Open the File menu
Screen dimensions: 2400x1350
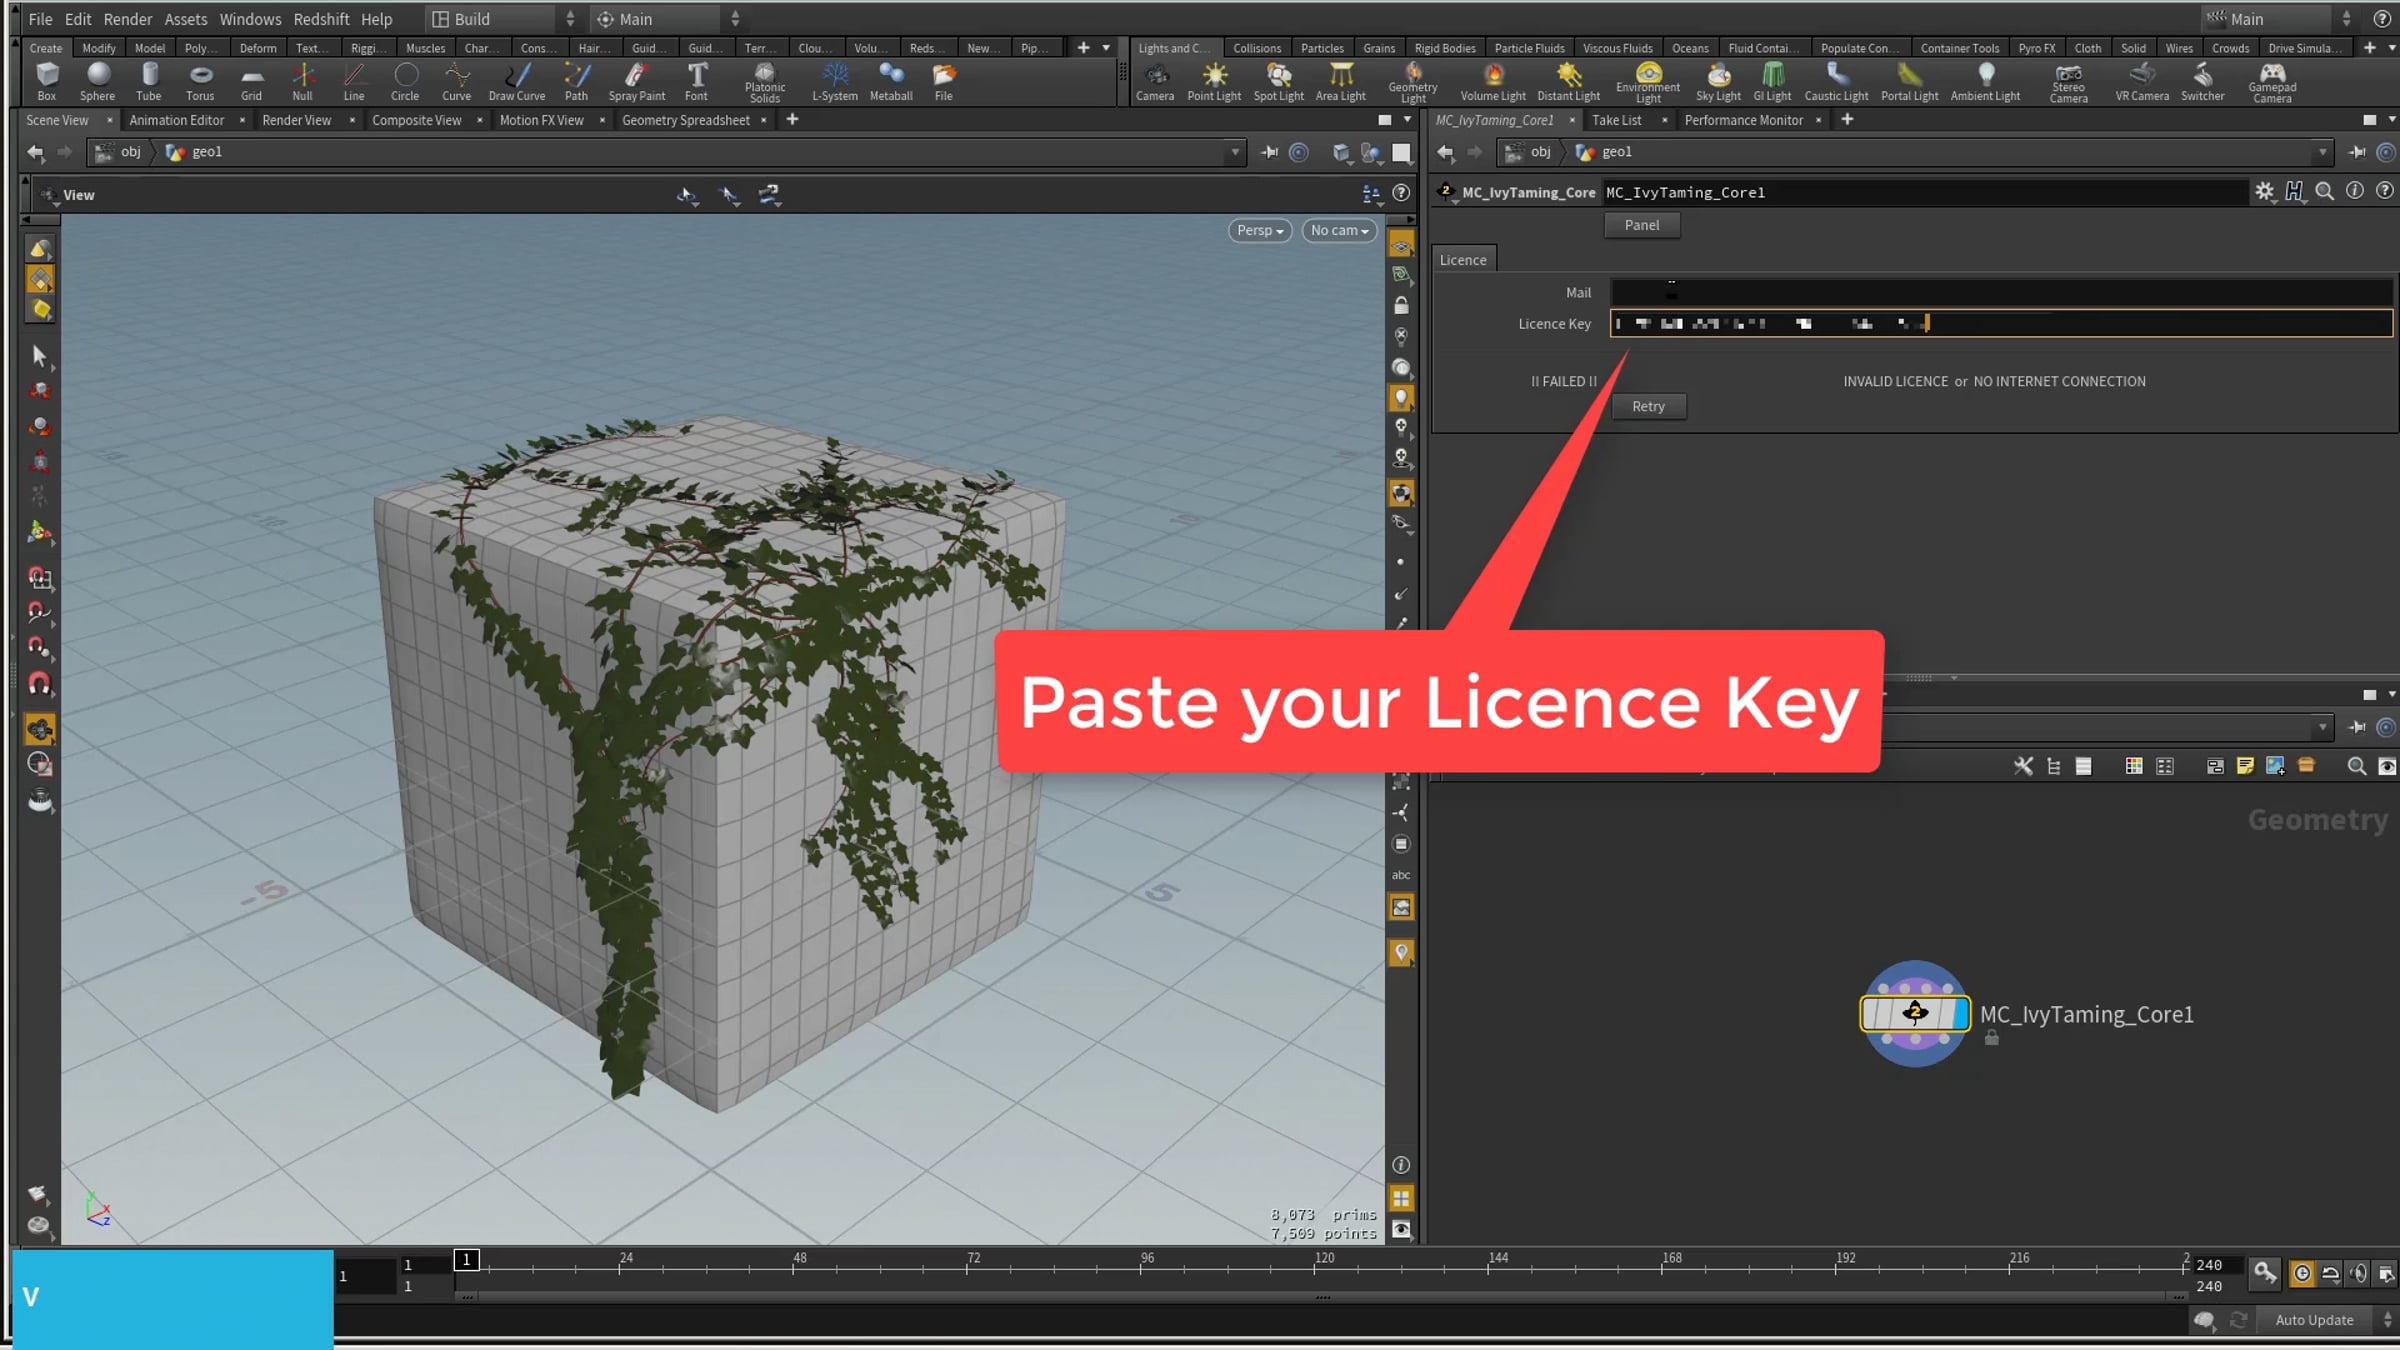point(40,19)
